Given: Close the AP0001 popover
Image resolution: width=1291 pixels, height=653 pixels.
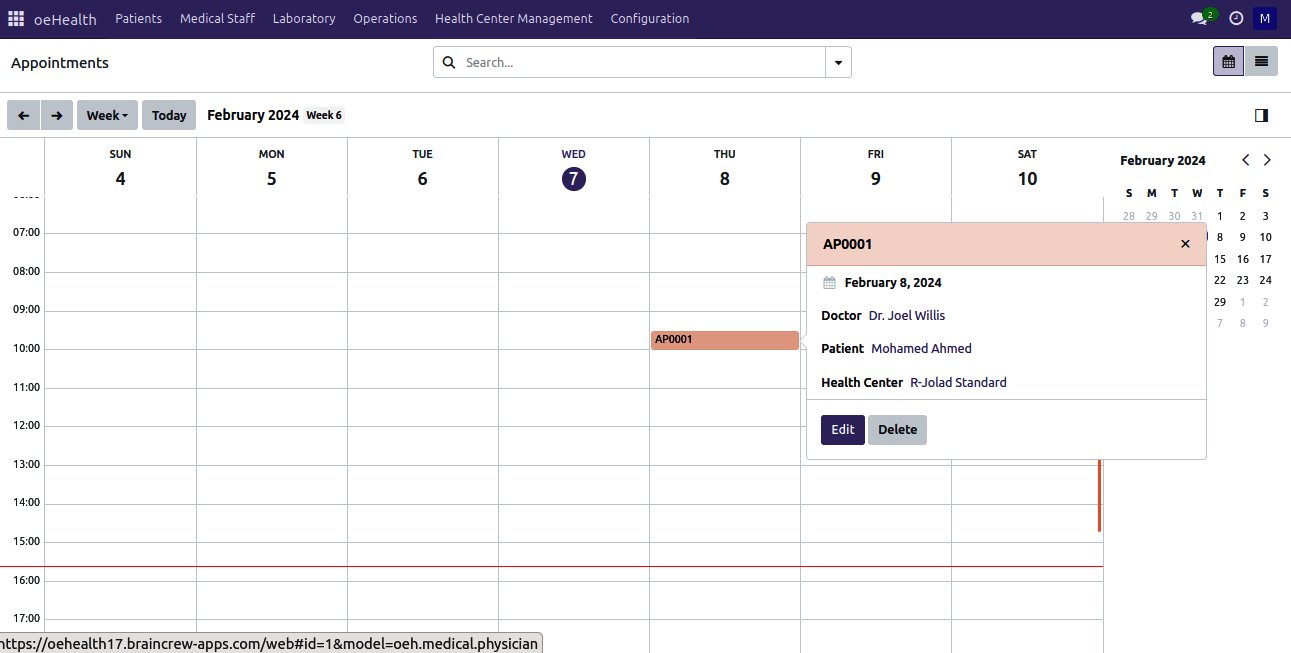Looking at the screenshot, I should pyautogui.click(x=1185, y=244).
